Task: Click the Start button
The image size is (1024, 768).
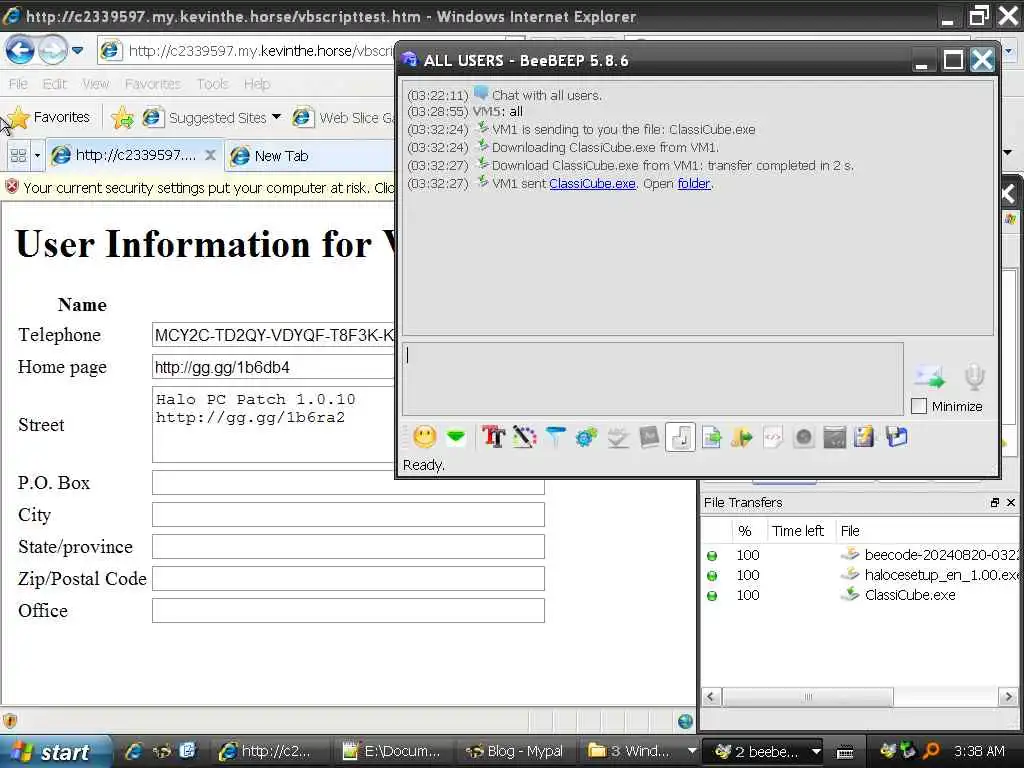Action: (56, 752)
